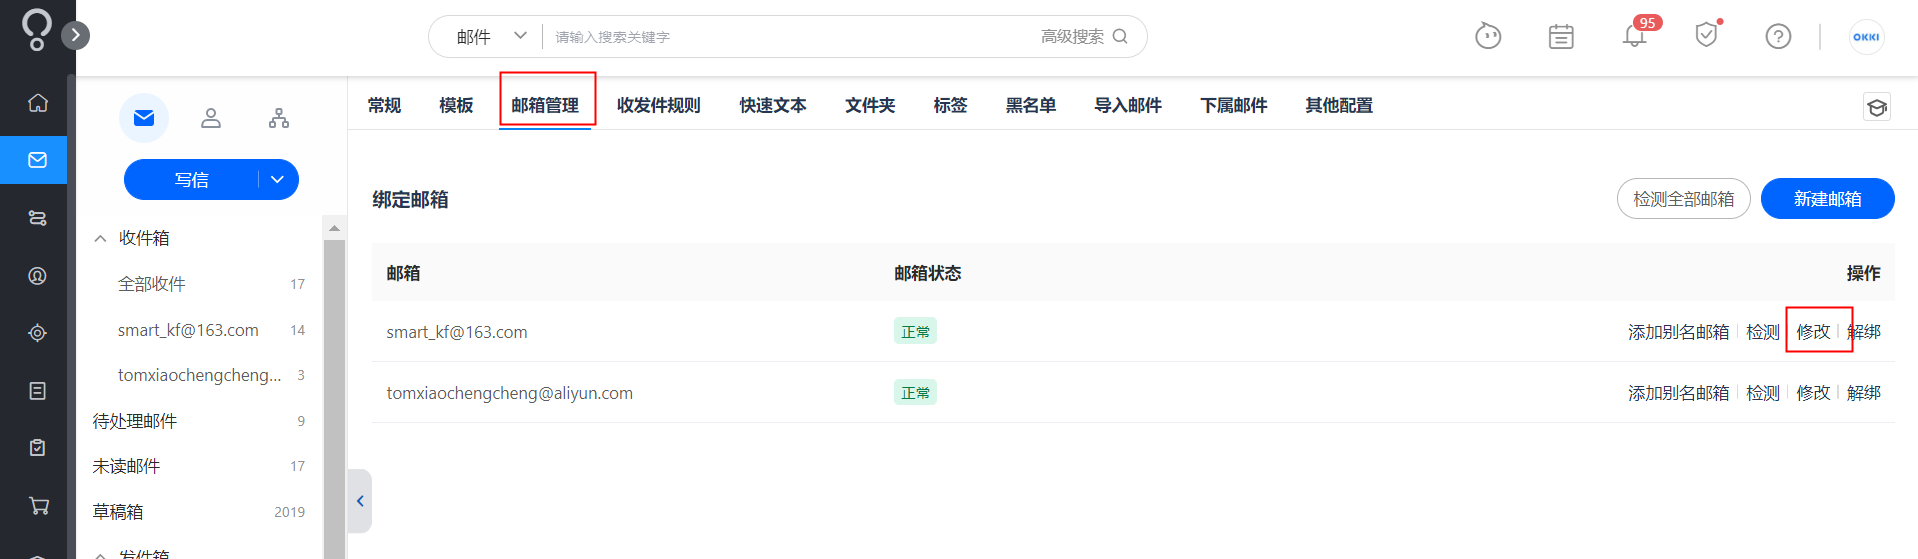This screenshot has height=559, width=1918.
Task: Switch to the 邮箱管理 tab
Action: 545,105
